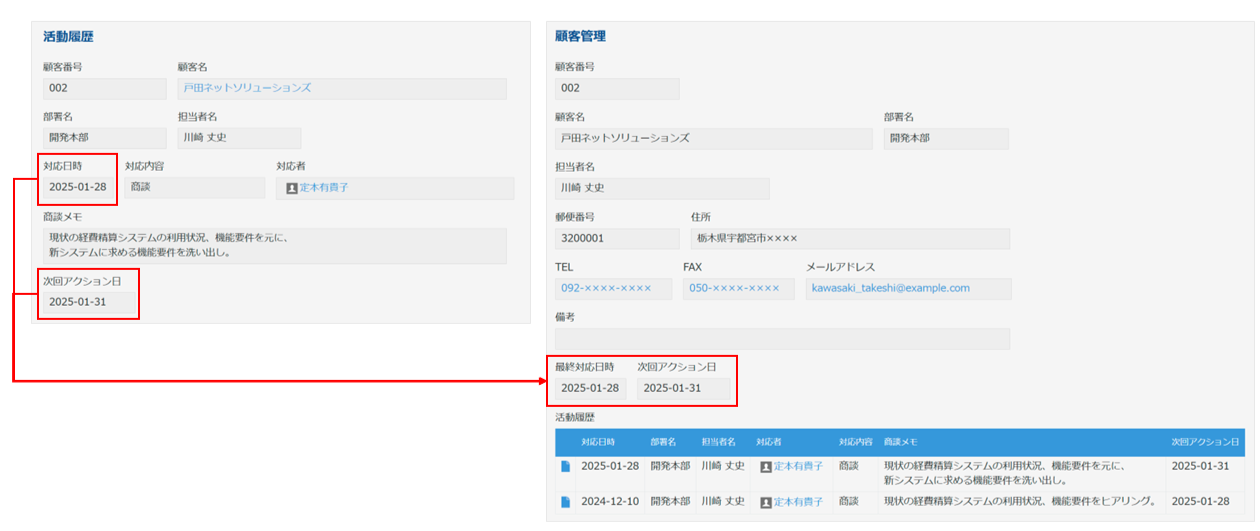
Task: Click the empty 備考 field
Action: (x=782, y=339)
